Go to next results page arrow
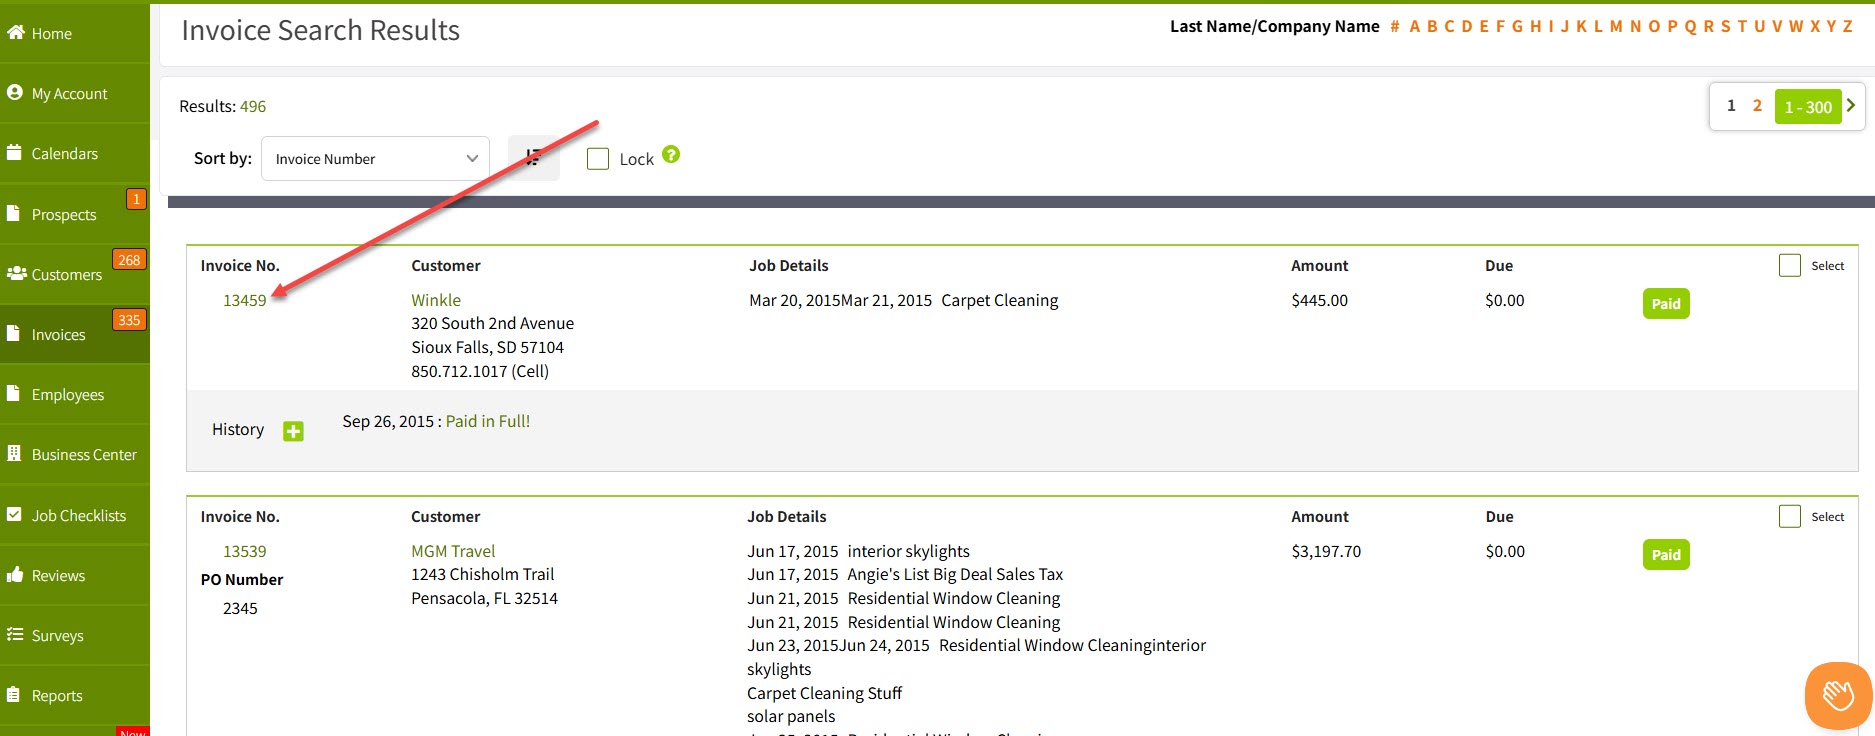Image resolution: width=1875 pixels, height=736 pixels. tap(1851, 105)
